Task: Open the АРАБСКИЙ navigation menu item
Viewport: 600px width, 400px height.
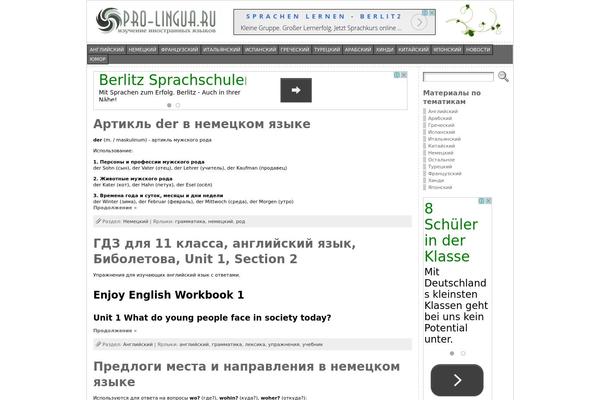Action: click(358, 50)
